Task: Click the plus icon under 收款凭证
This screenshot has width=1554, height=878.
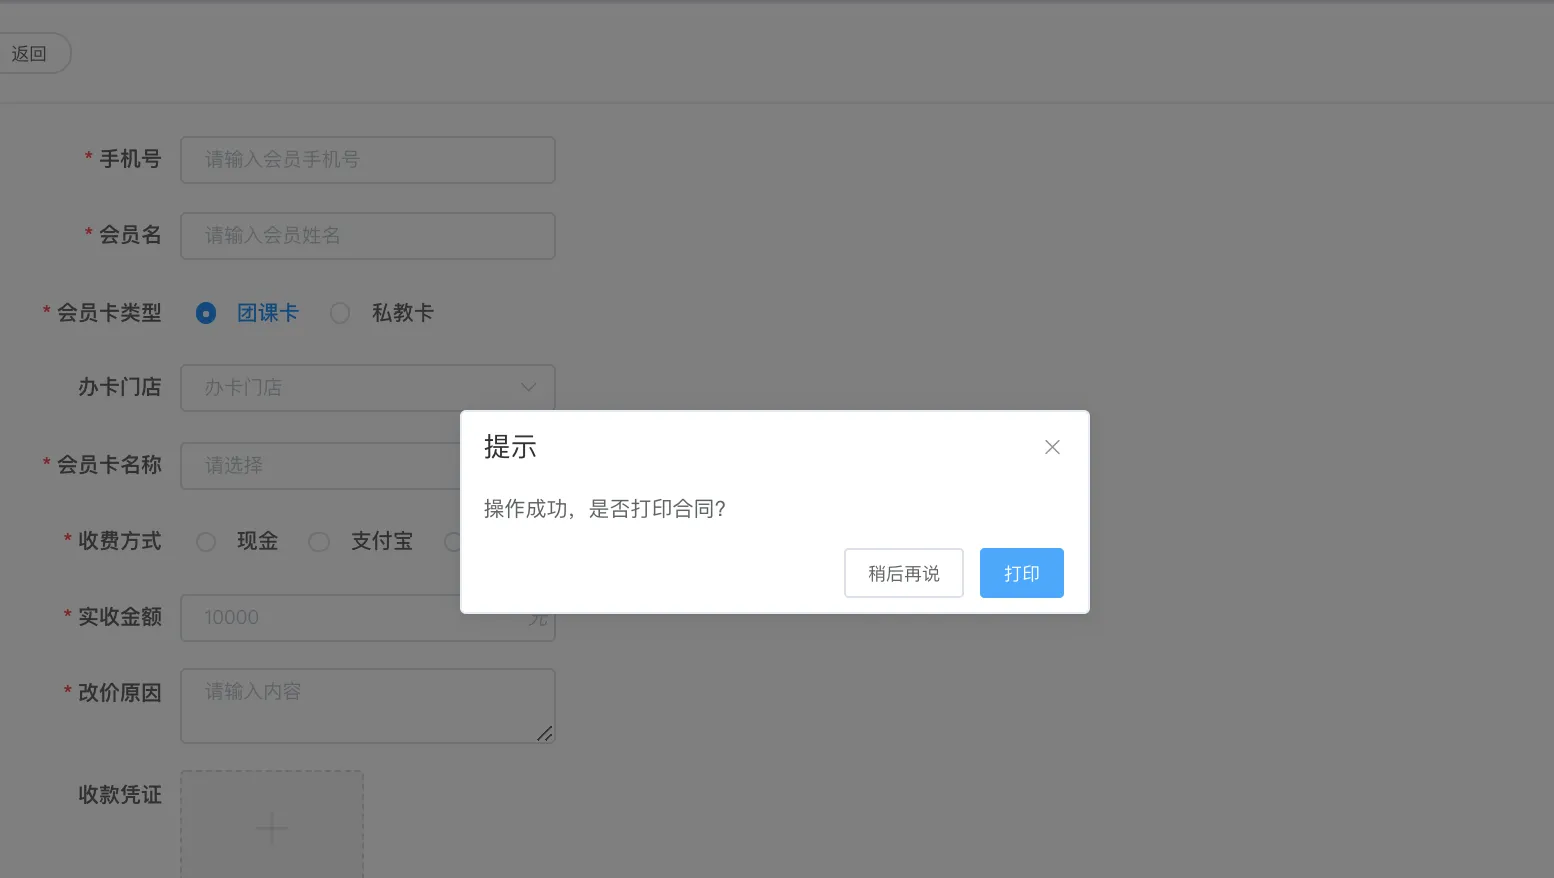Action: [x=272, y=828]
